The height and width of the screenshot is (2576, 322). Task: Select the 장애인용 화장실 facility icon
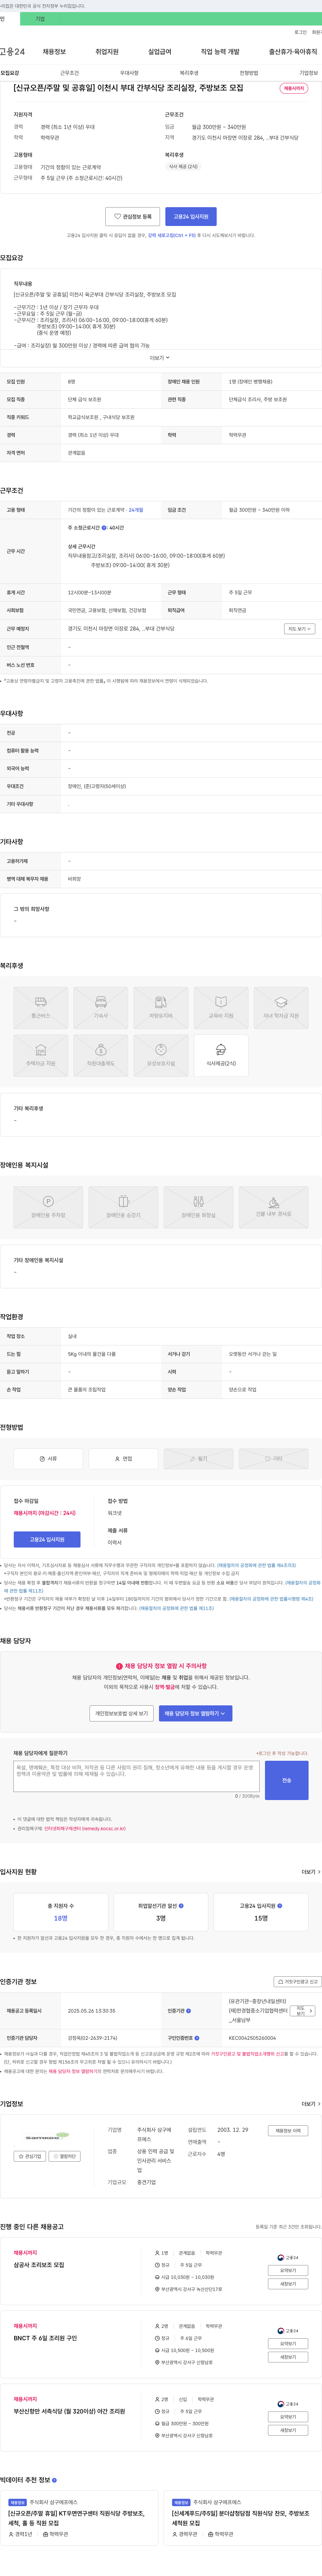coord(198,1207)
